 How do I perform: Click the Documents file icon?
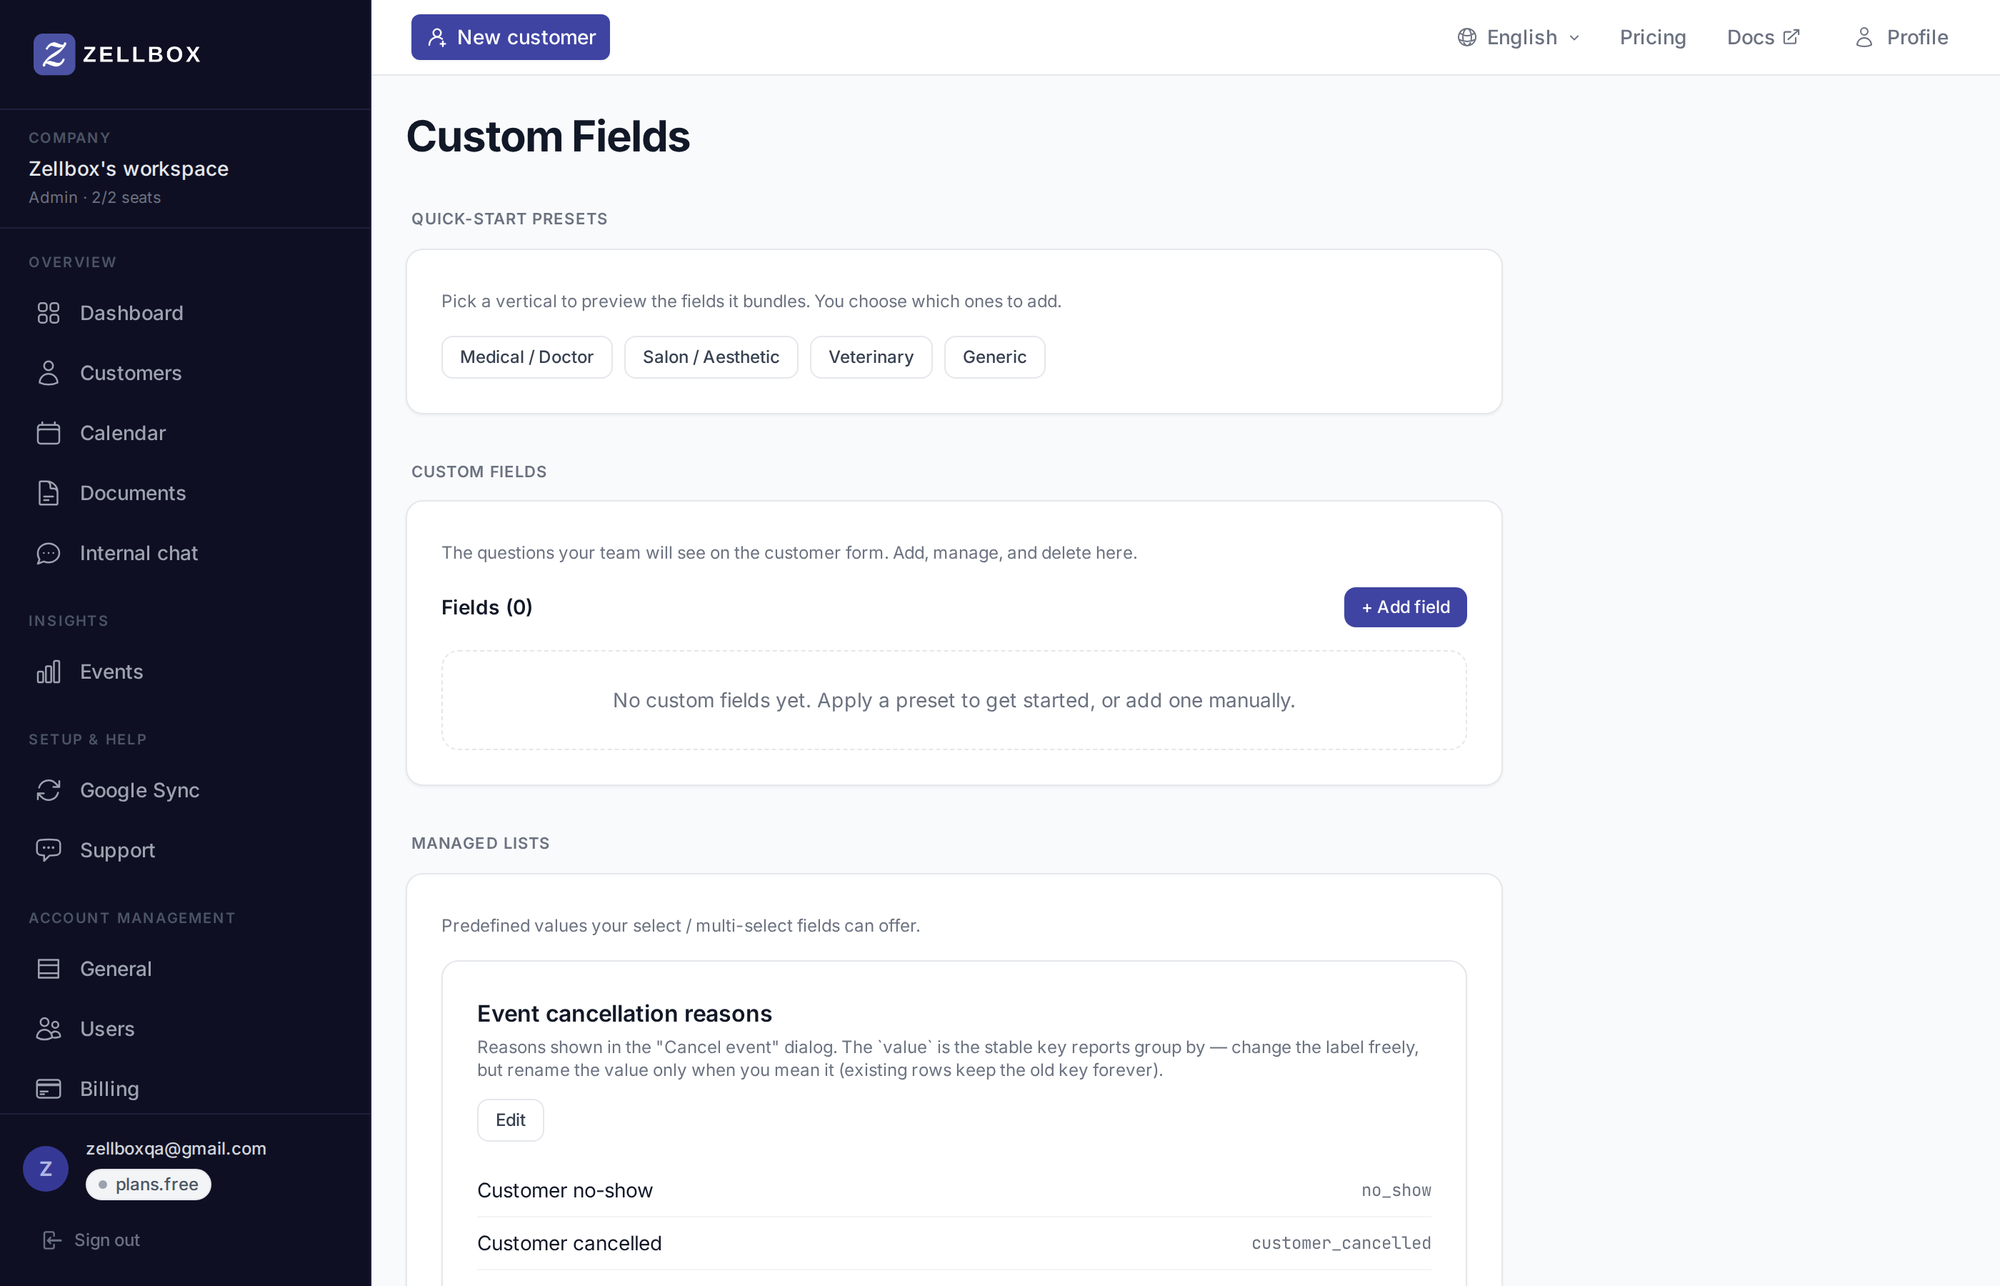(x=48, y=493)
